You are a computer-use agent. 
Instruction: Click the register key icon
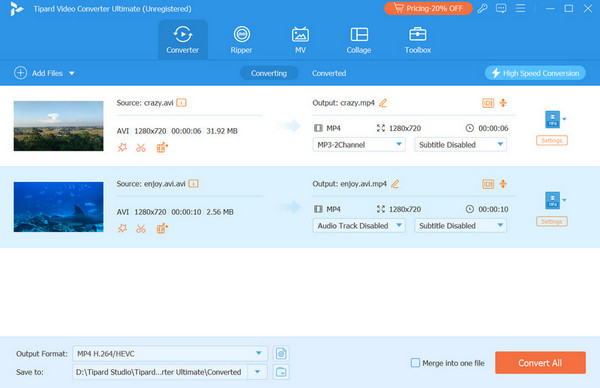tap(482, 8)
